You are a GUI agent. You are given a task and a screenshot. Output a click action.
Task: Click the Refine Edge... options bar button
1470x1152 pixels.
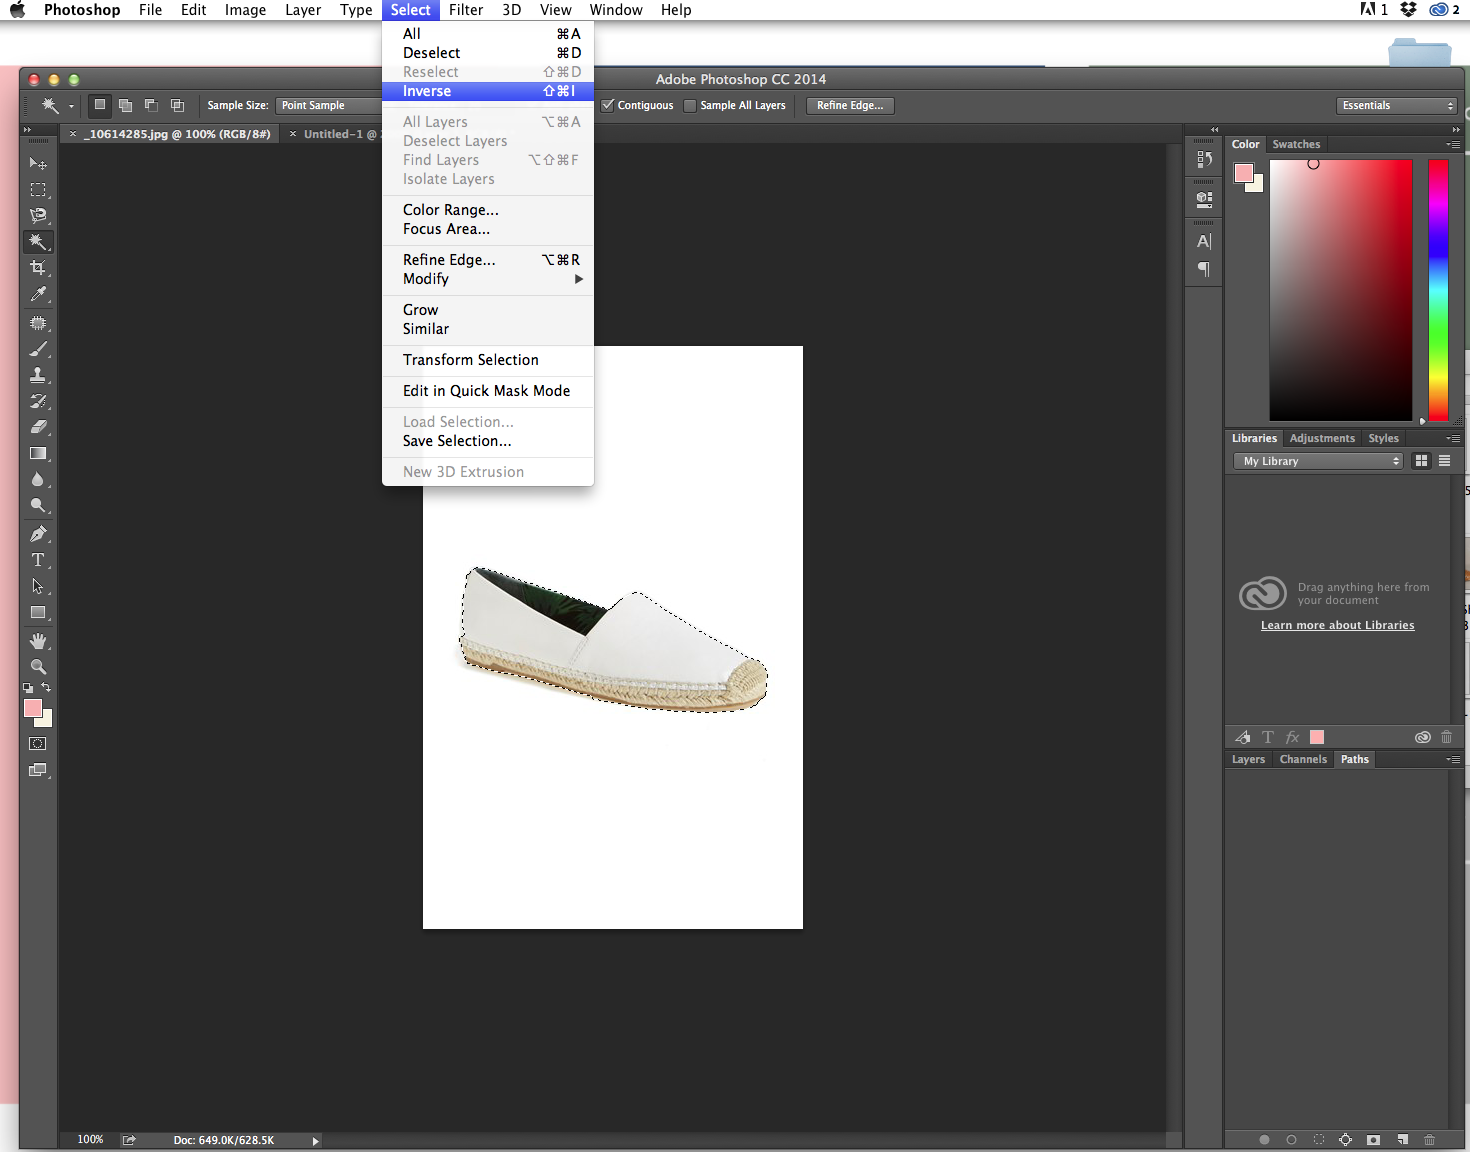pyautogui.click(x=850, y=105)
